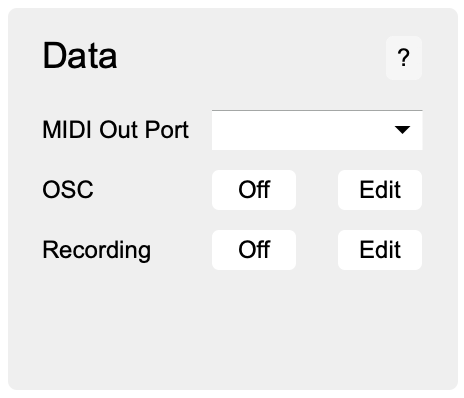Click inside the empty MIDI port field

click(x=300, y=130)
